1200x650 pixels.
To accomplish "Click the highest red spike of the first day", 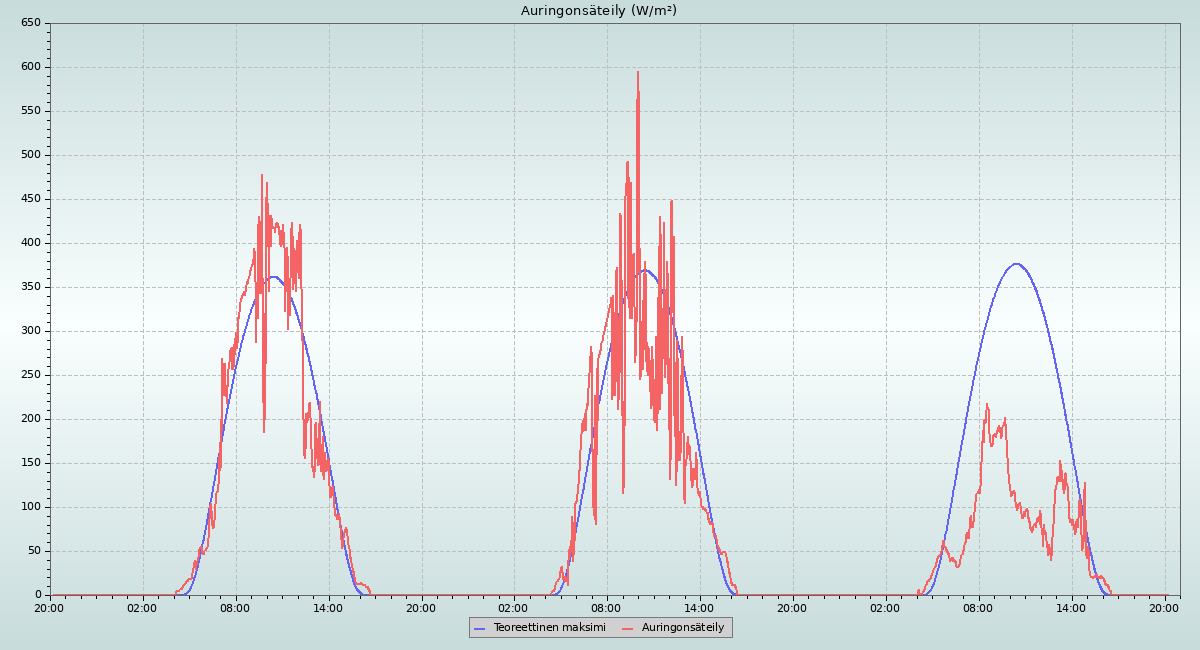I will pos(262,176).
